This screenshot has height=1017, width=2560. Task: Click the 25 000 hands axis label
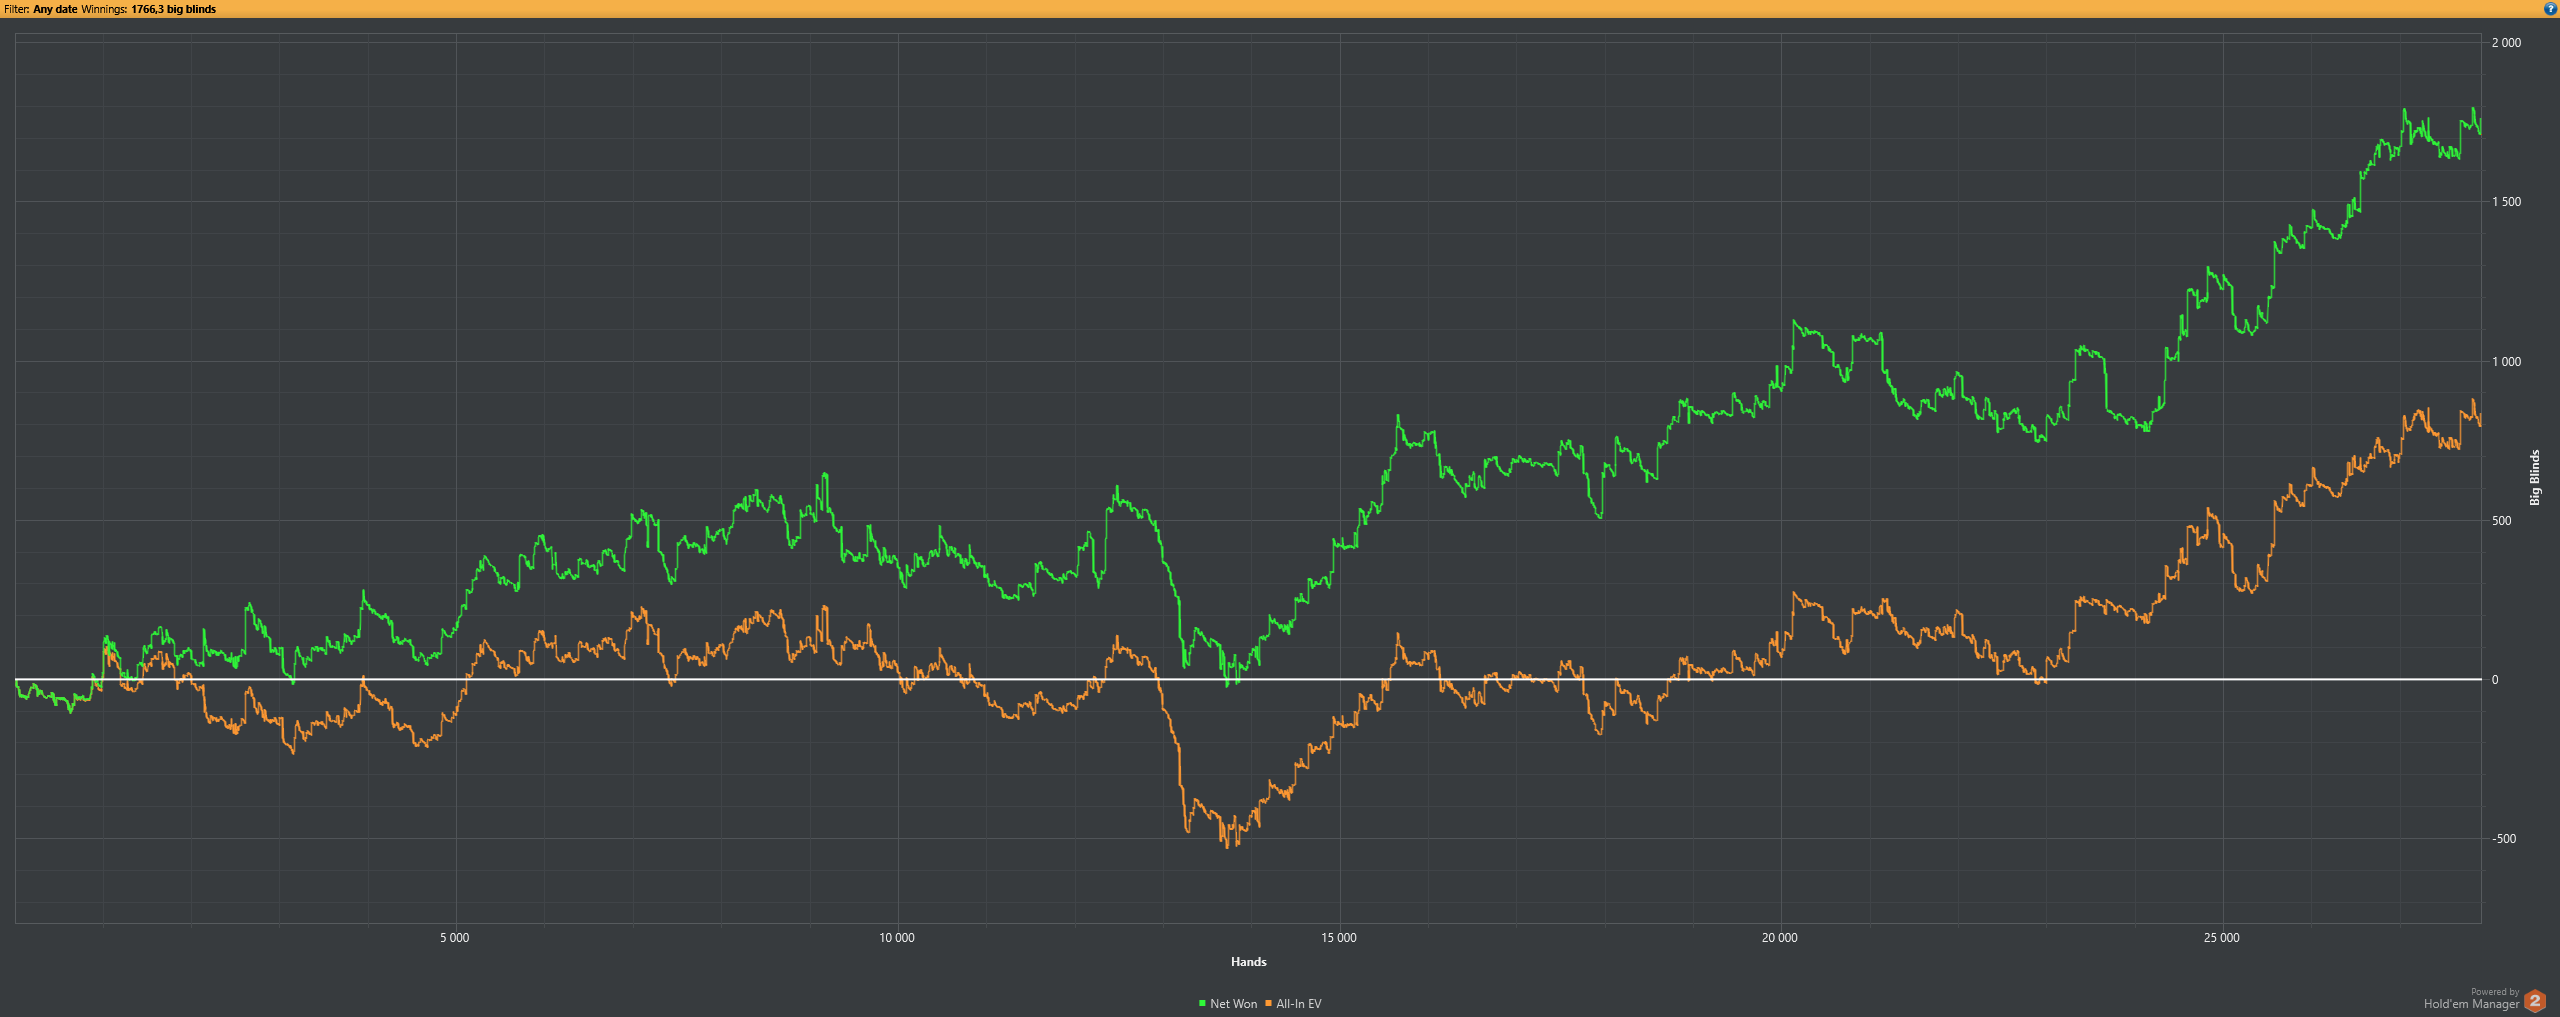(2221, 938)
